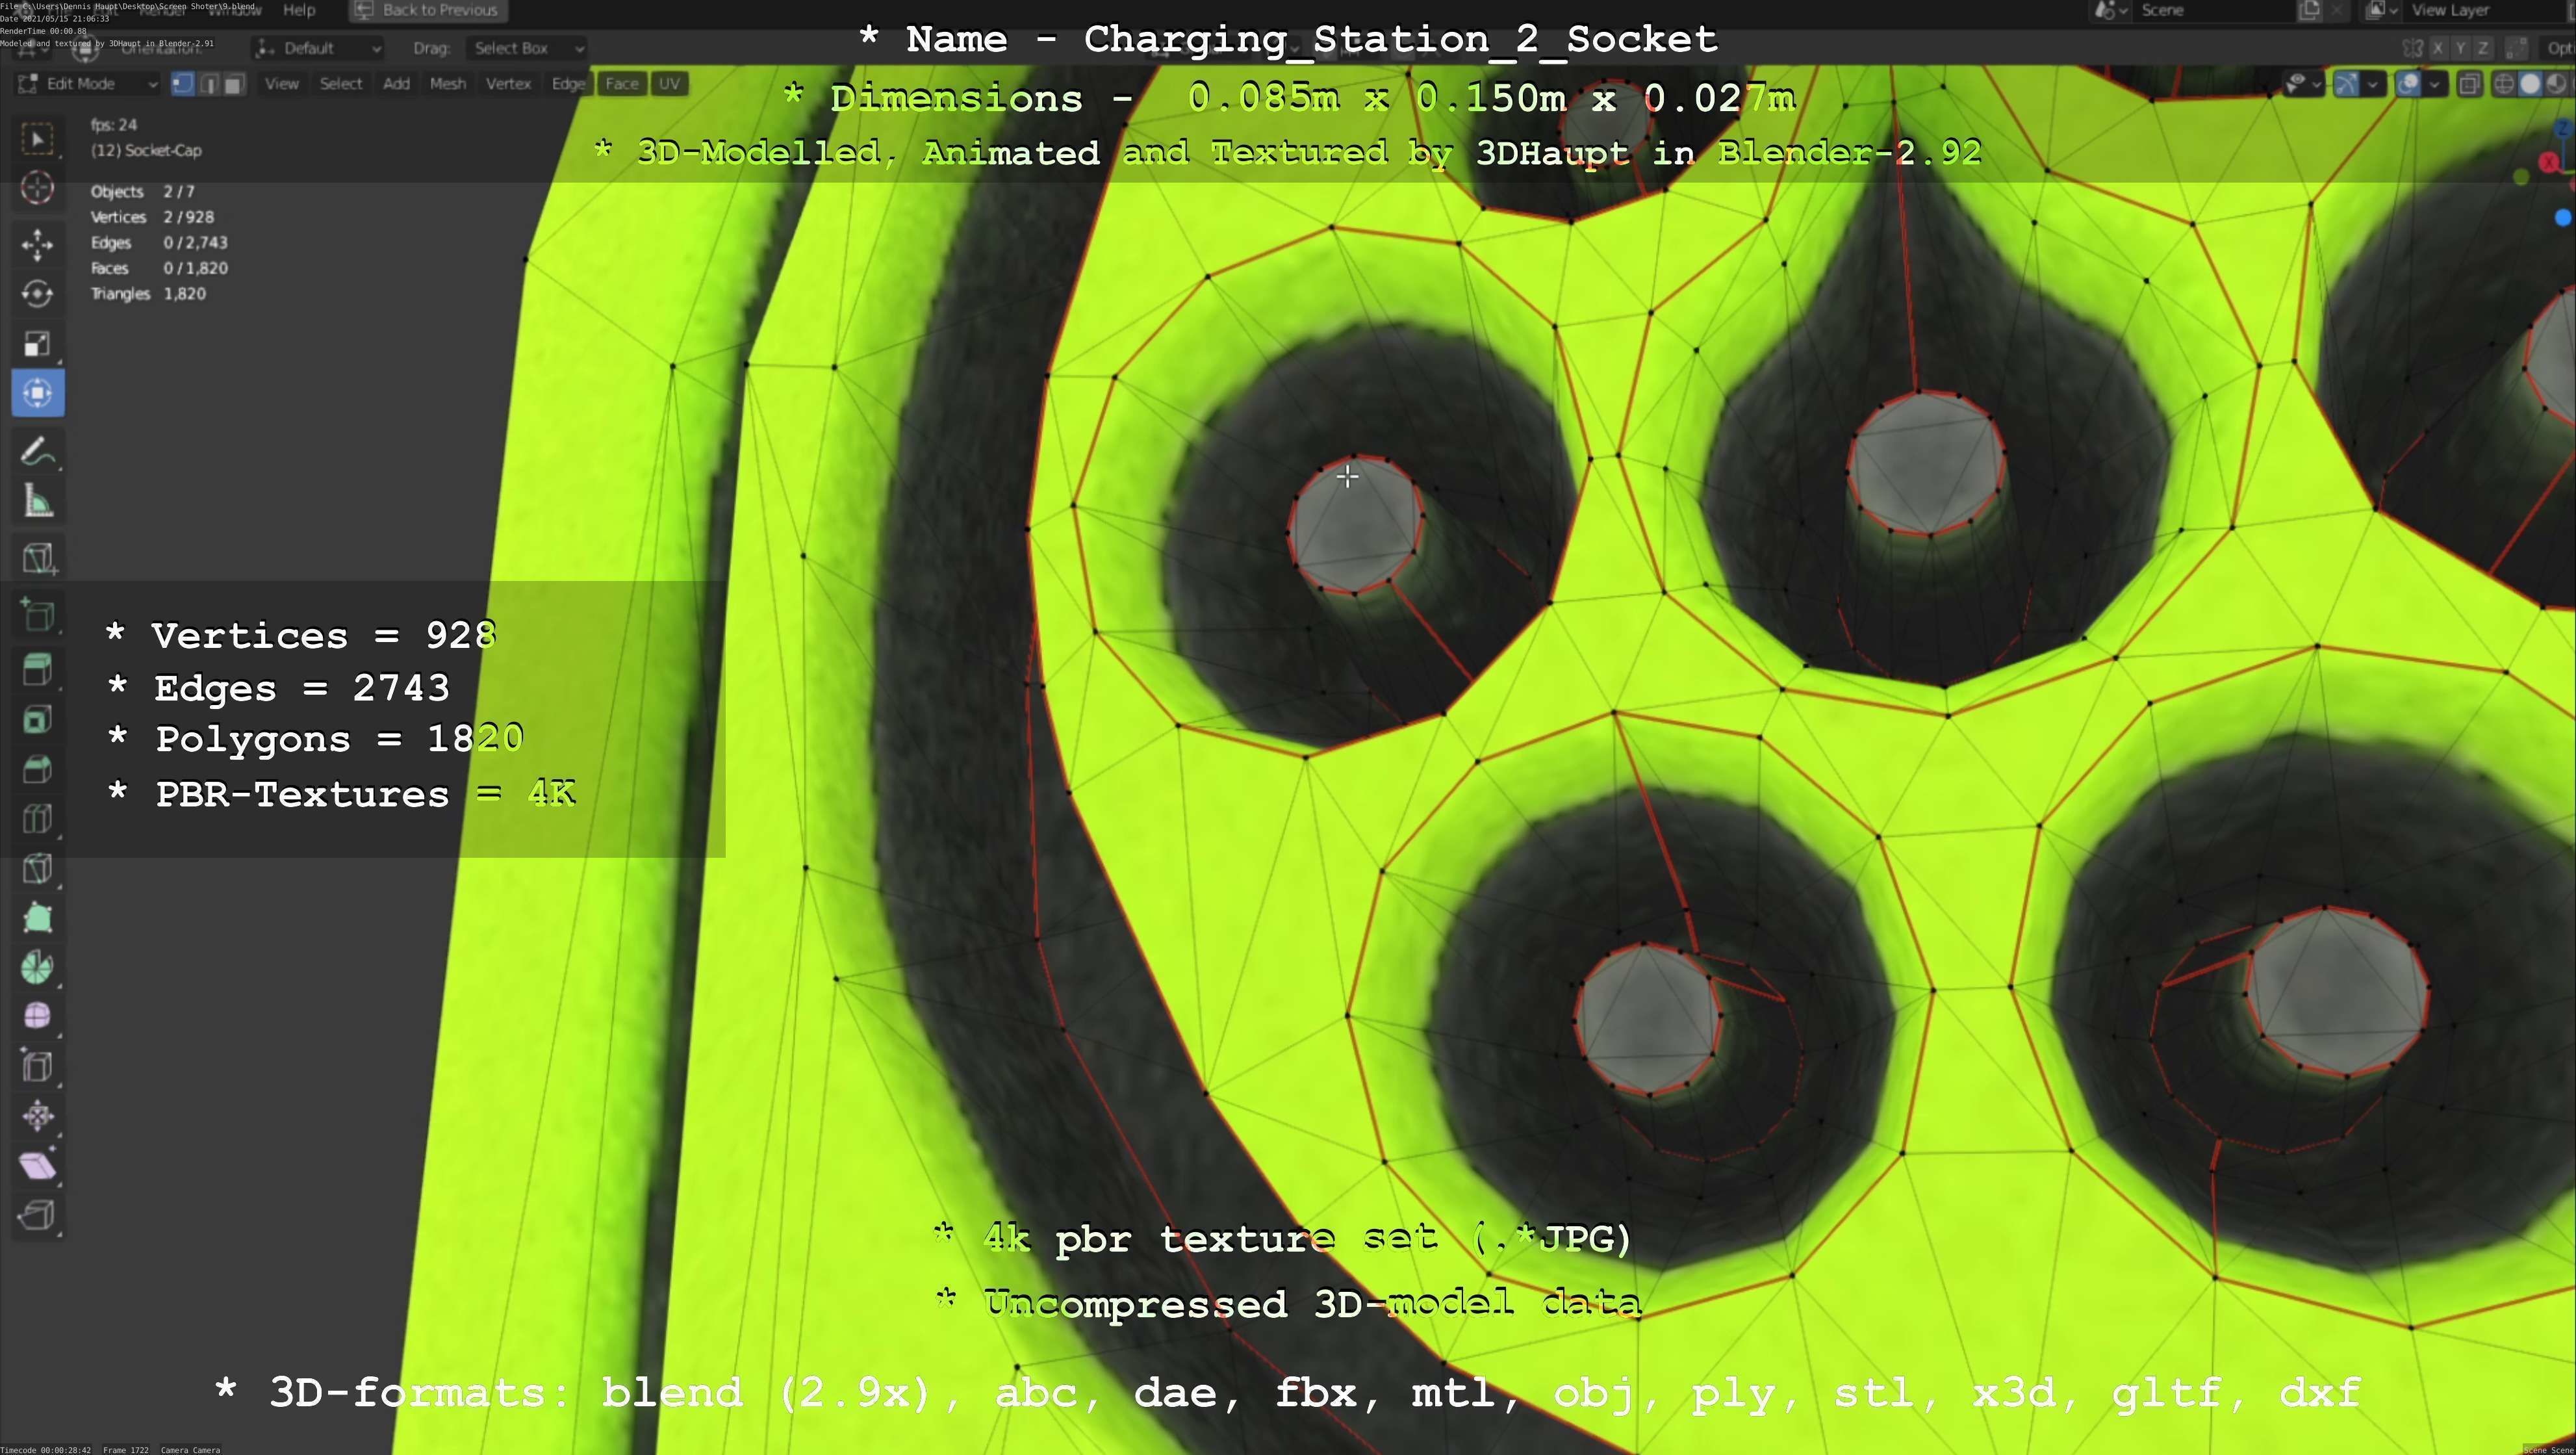Open the overlays options dropdown arrow

2434,84
